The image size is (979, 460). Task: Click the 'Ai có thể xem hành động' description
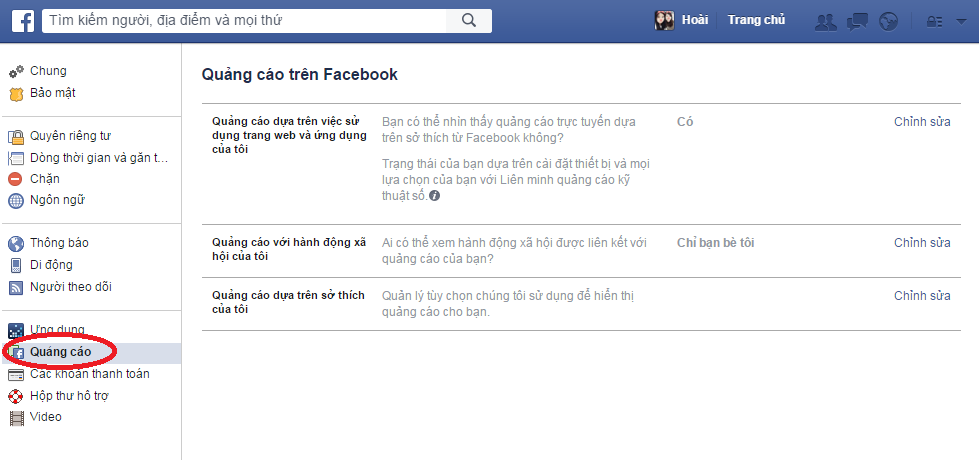point(514,250)
